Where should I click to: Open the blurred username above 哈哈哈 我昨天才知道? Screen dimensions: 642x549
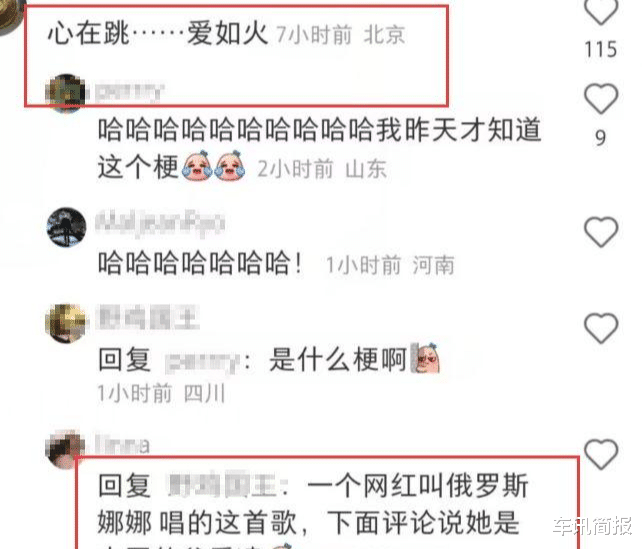click(129, 92)
